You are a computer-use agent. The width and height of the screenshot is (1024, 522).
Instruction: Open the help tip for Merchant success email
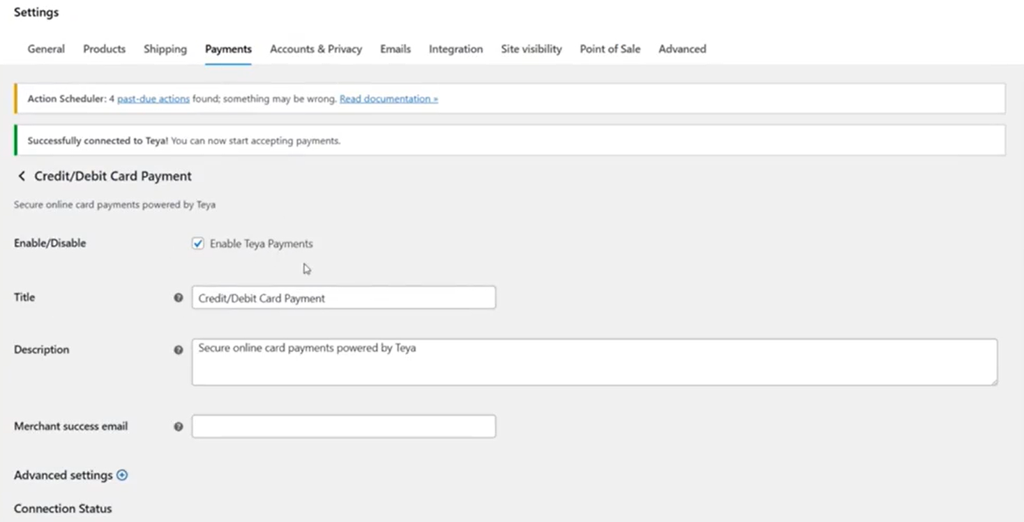tap(178, 427)
